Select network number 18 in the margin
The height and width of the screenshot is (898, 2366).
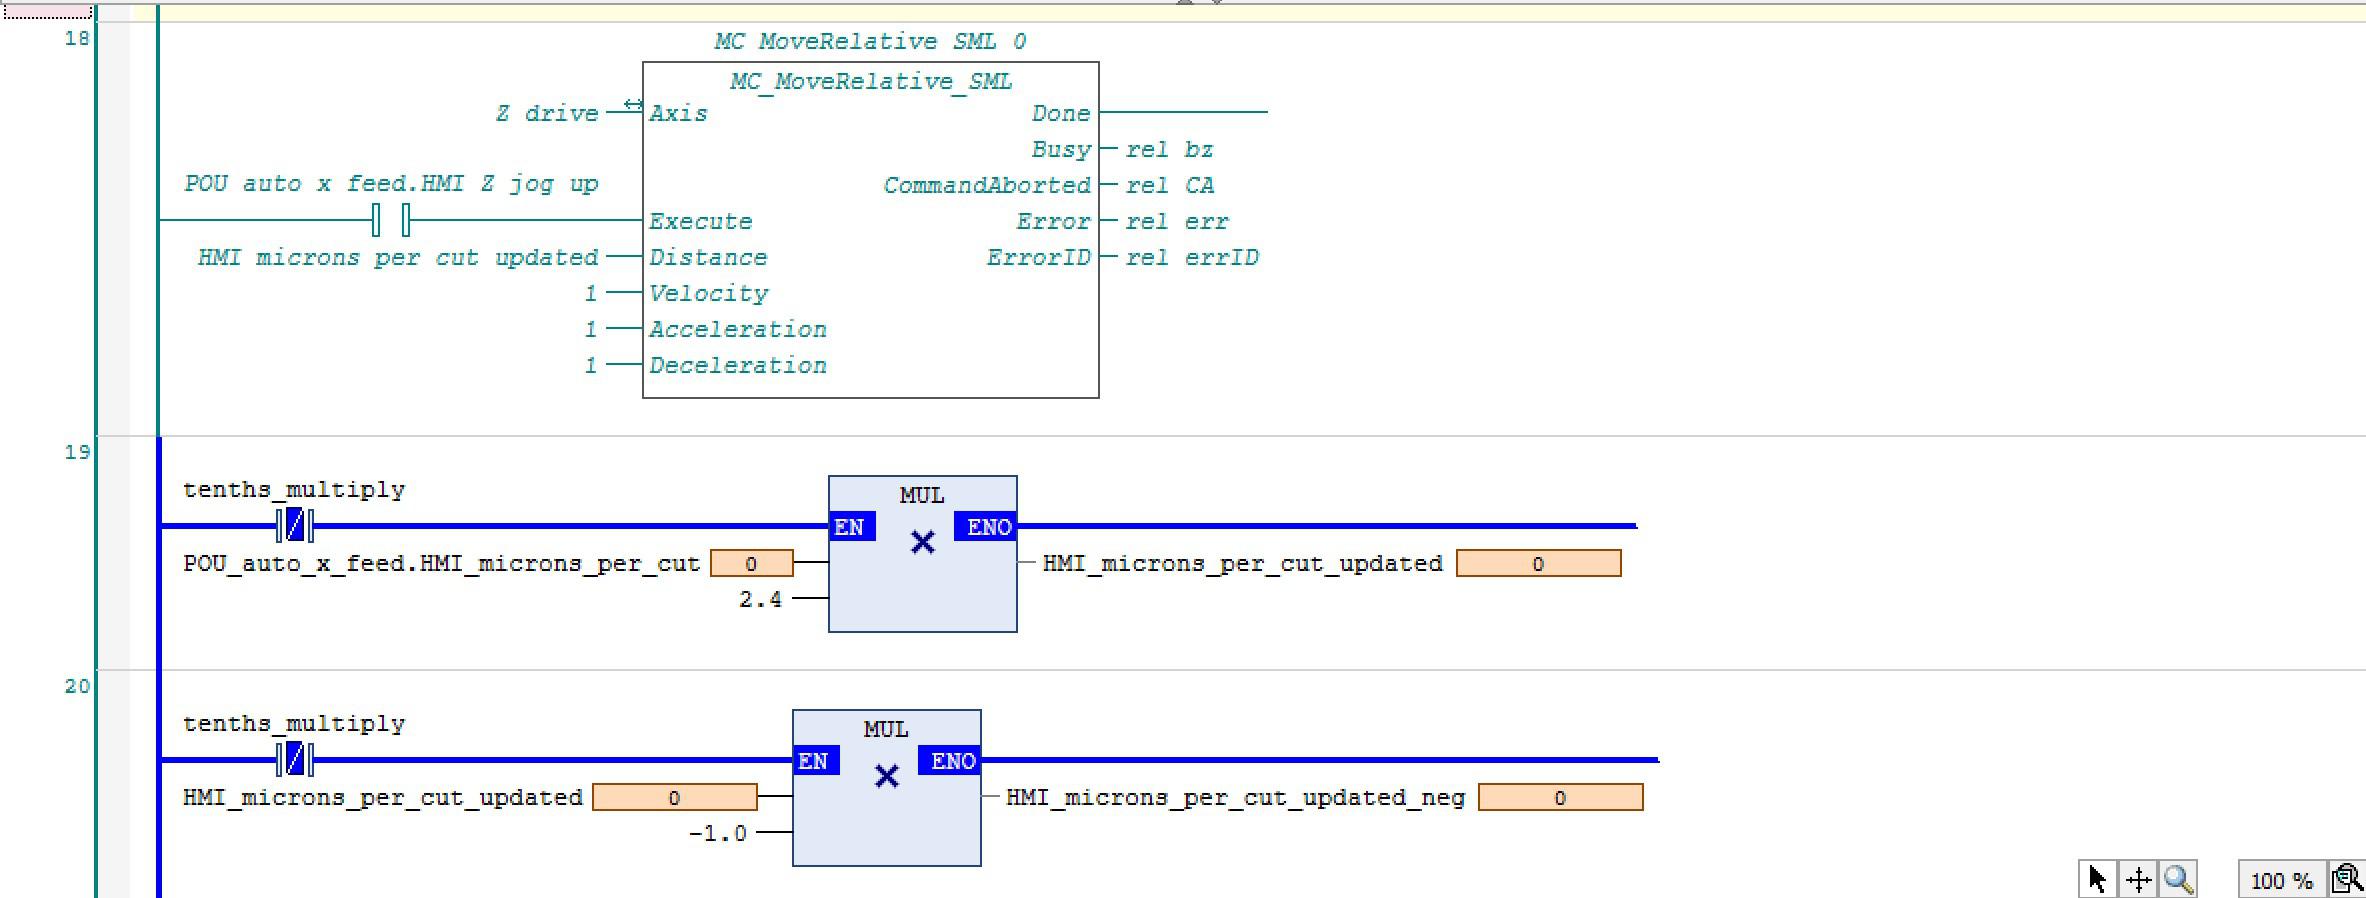click(x=77, y=39)
